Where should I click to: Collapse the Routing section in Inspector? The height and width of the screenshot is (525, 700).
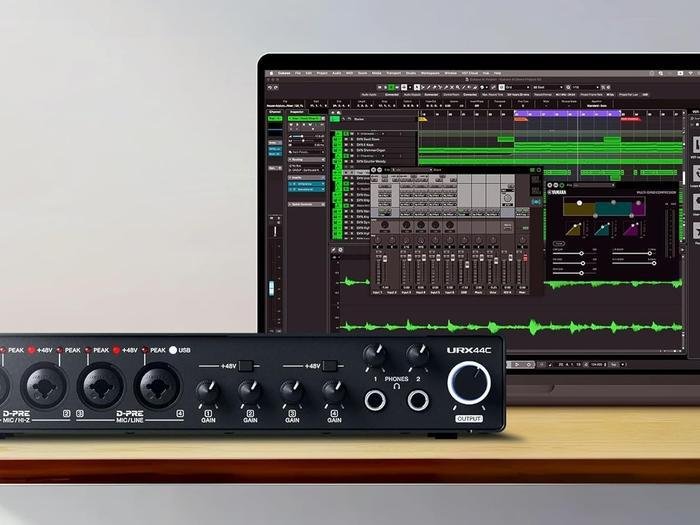click(x=306, y=159)
